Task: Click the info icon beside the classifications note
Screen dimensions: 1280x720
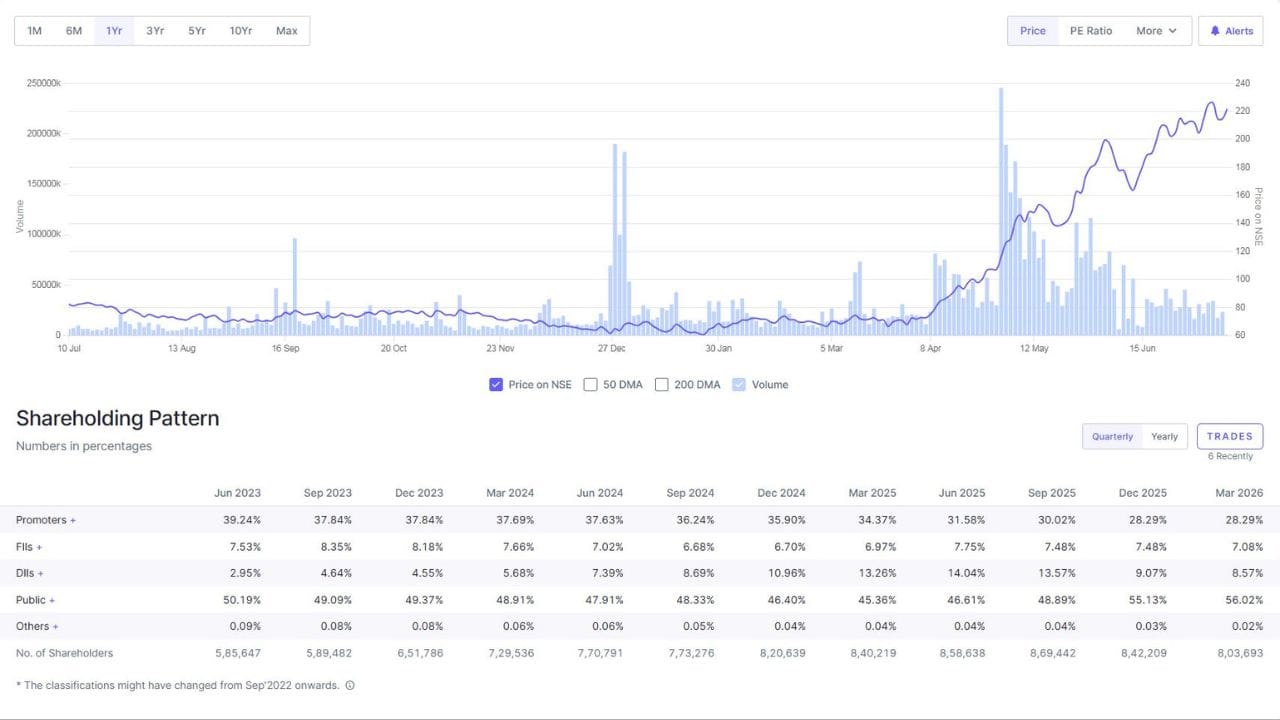Action: [350, 686]
